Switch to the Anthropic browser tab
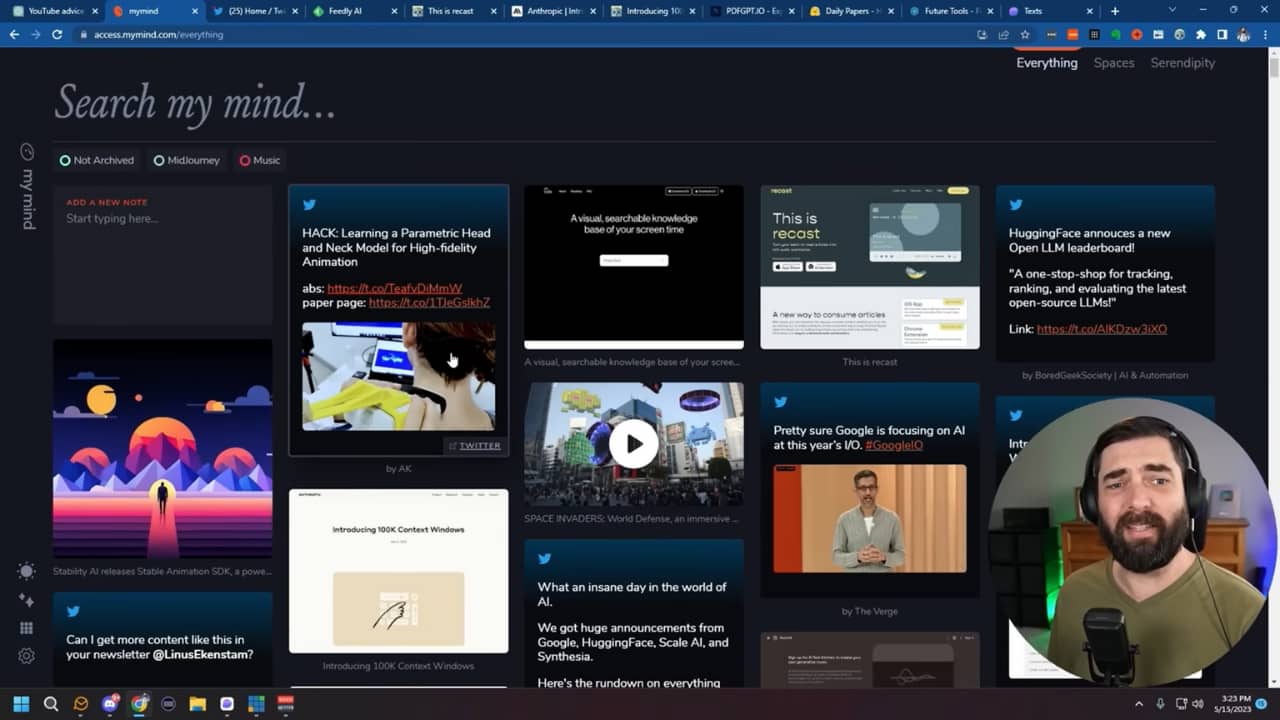 coord(554,11)
